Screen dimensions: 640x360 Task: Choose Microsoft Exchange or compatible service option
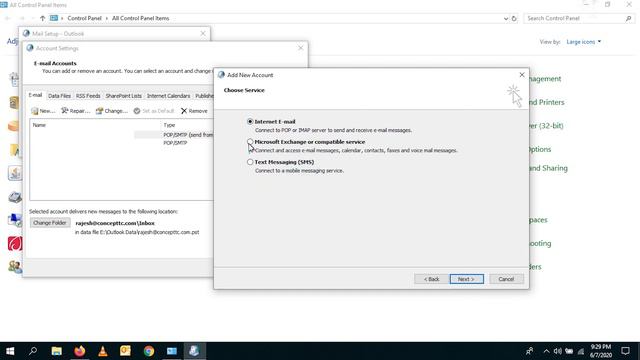coord(250,142)
